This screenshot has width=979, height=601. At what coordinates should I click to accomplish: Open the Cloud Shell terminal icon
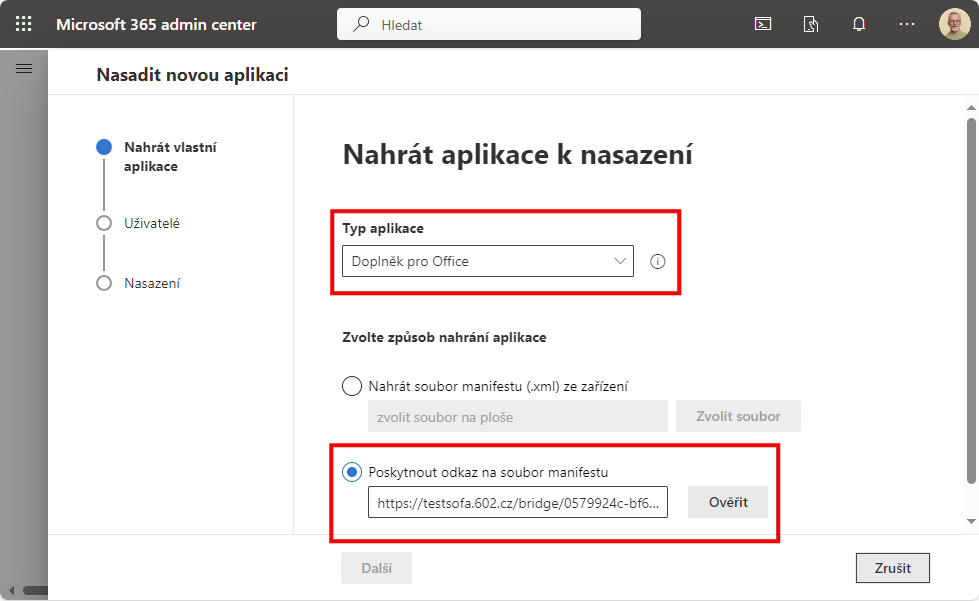click(x=763, y=24)
